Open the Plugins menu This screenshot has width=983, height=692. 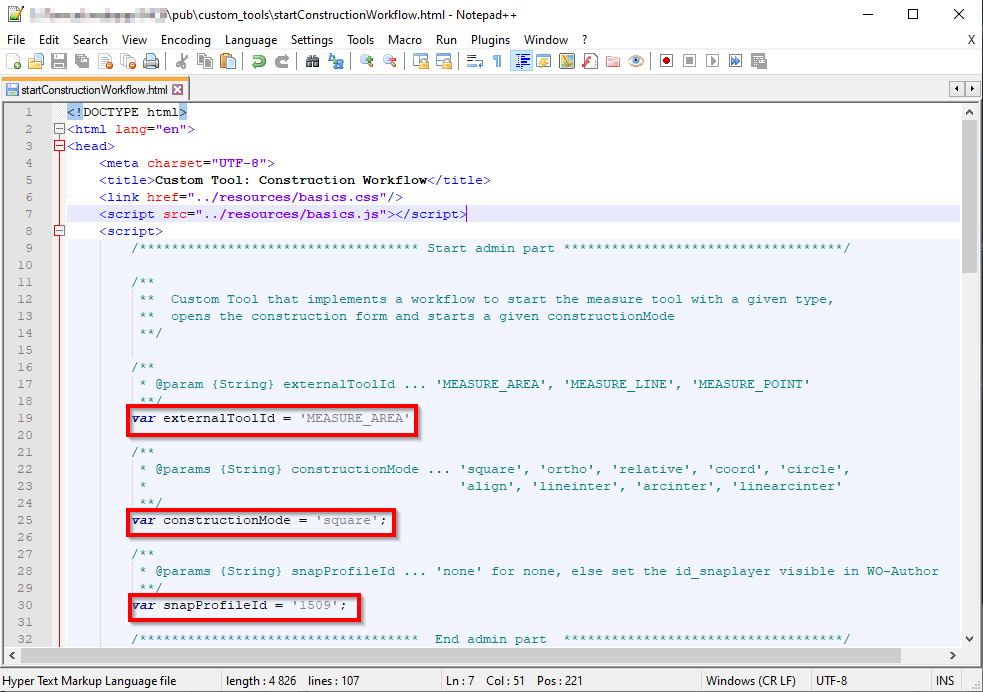tap(490, 40)
